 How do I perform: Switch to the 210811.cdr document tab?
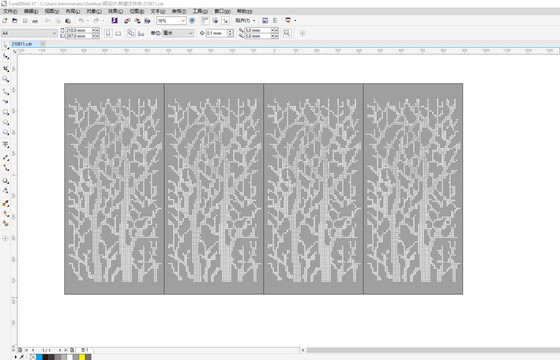24,44
